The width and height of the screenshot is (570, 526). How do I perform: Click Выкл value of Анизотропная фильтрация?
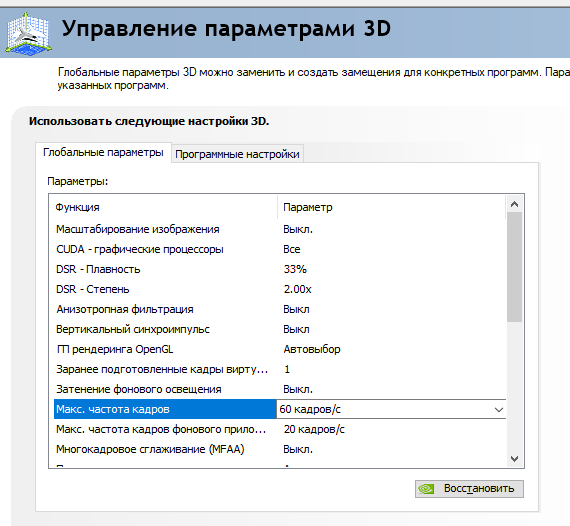coord(296,309)
